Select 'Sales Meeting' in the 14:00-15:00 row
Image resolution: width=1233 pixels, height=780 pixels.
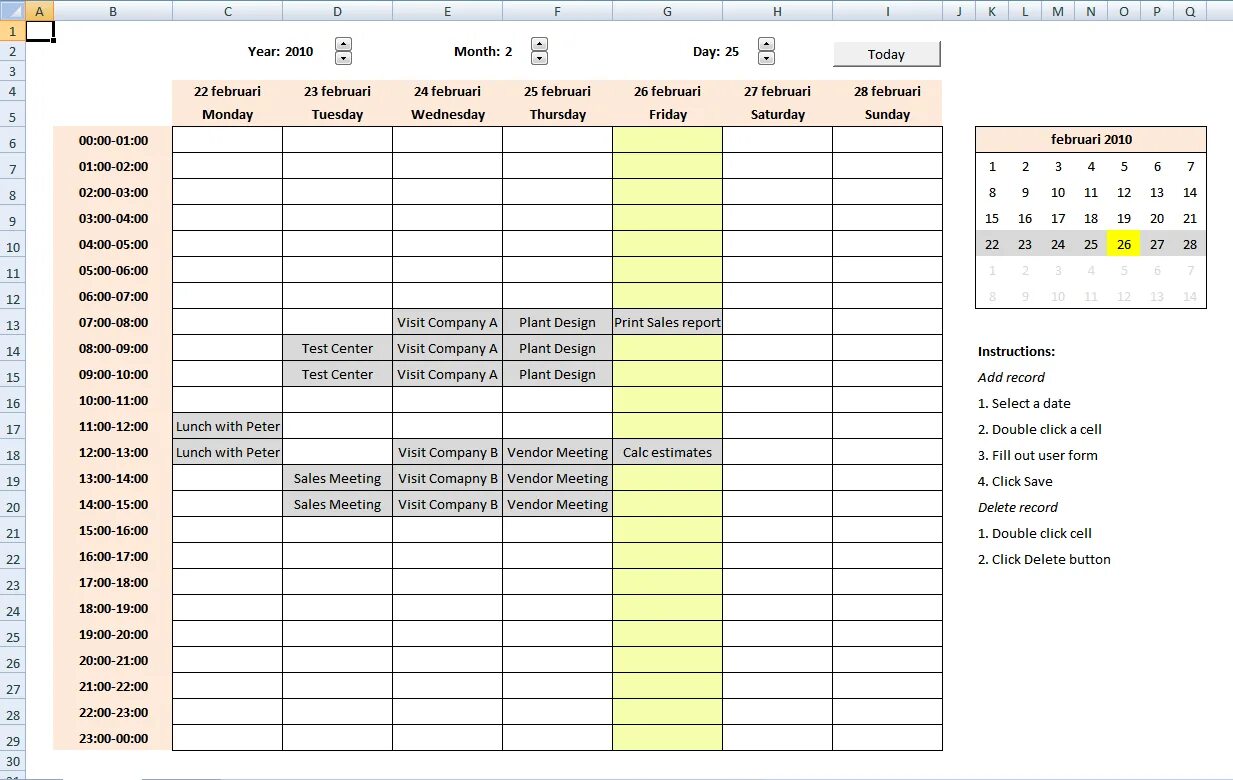pyautogui.click(x=337, y=504)
